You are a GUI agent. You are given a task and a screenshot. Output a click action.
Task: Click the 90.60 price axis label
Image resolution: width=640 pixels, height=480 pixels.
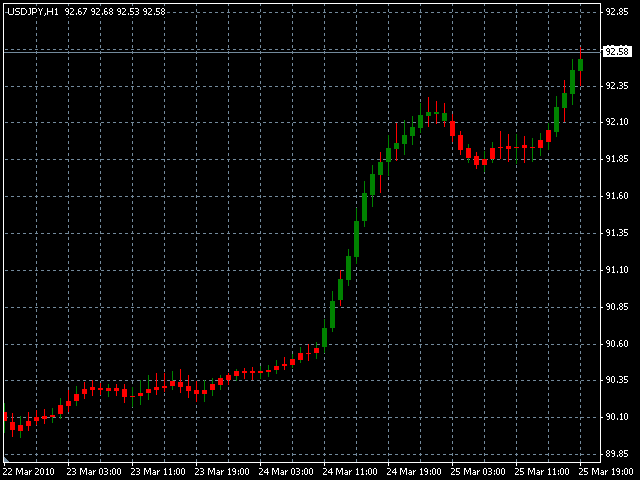[x=617, y=344]
